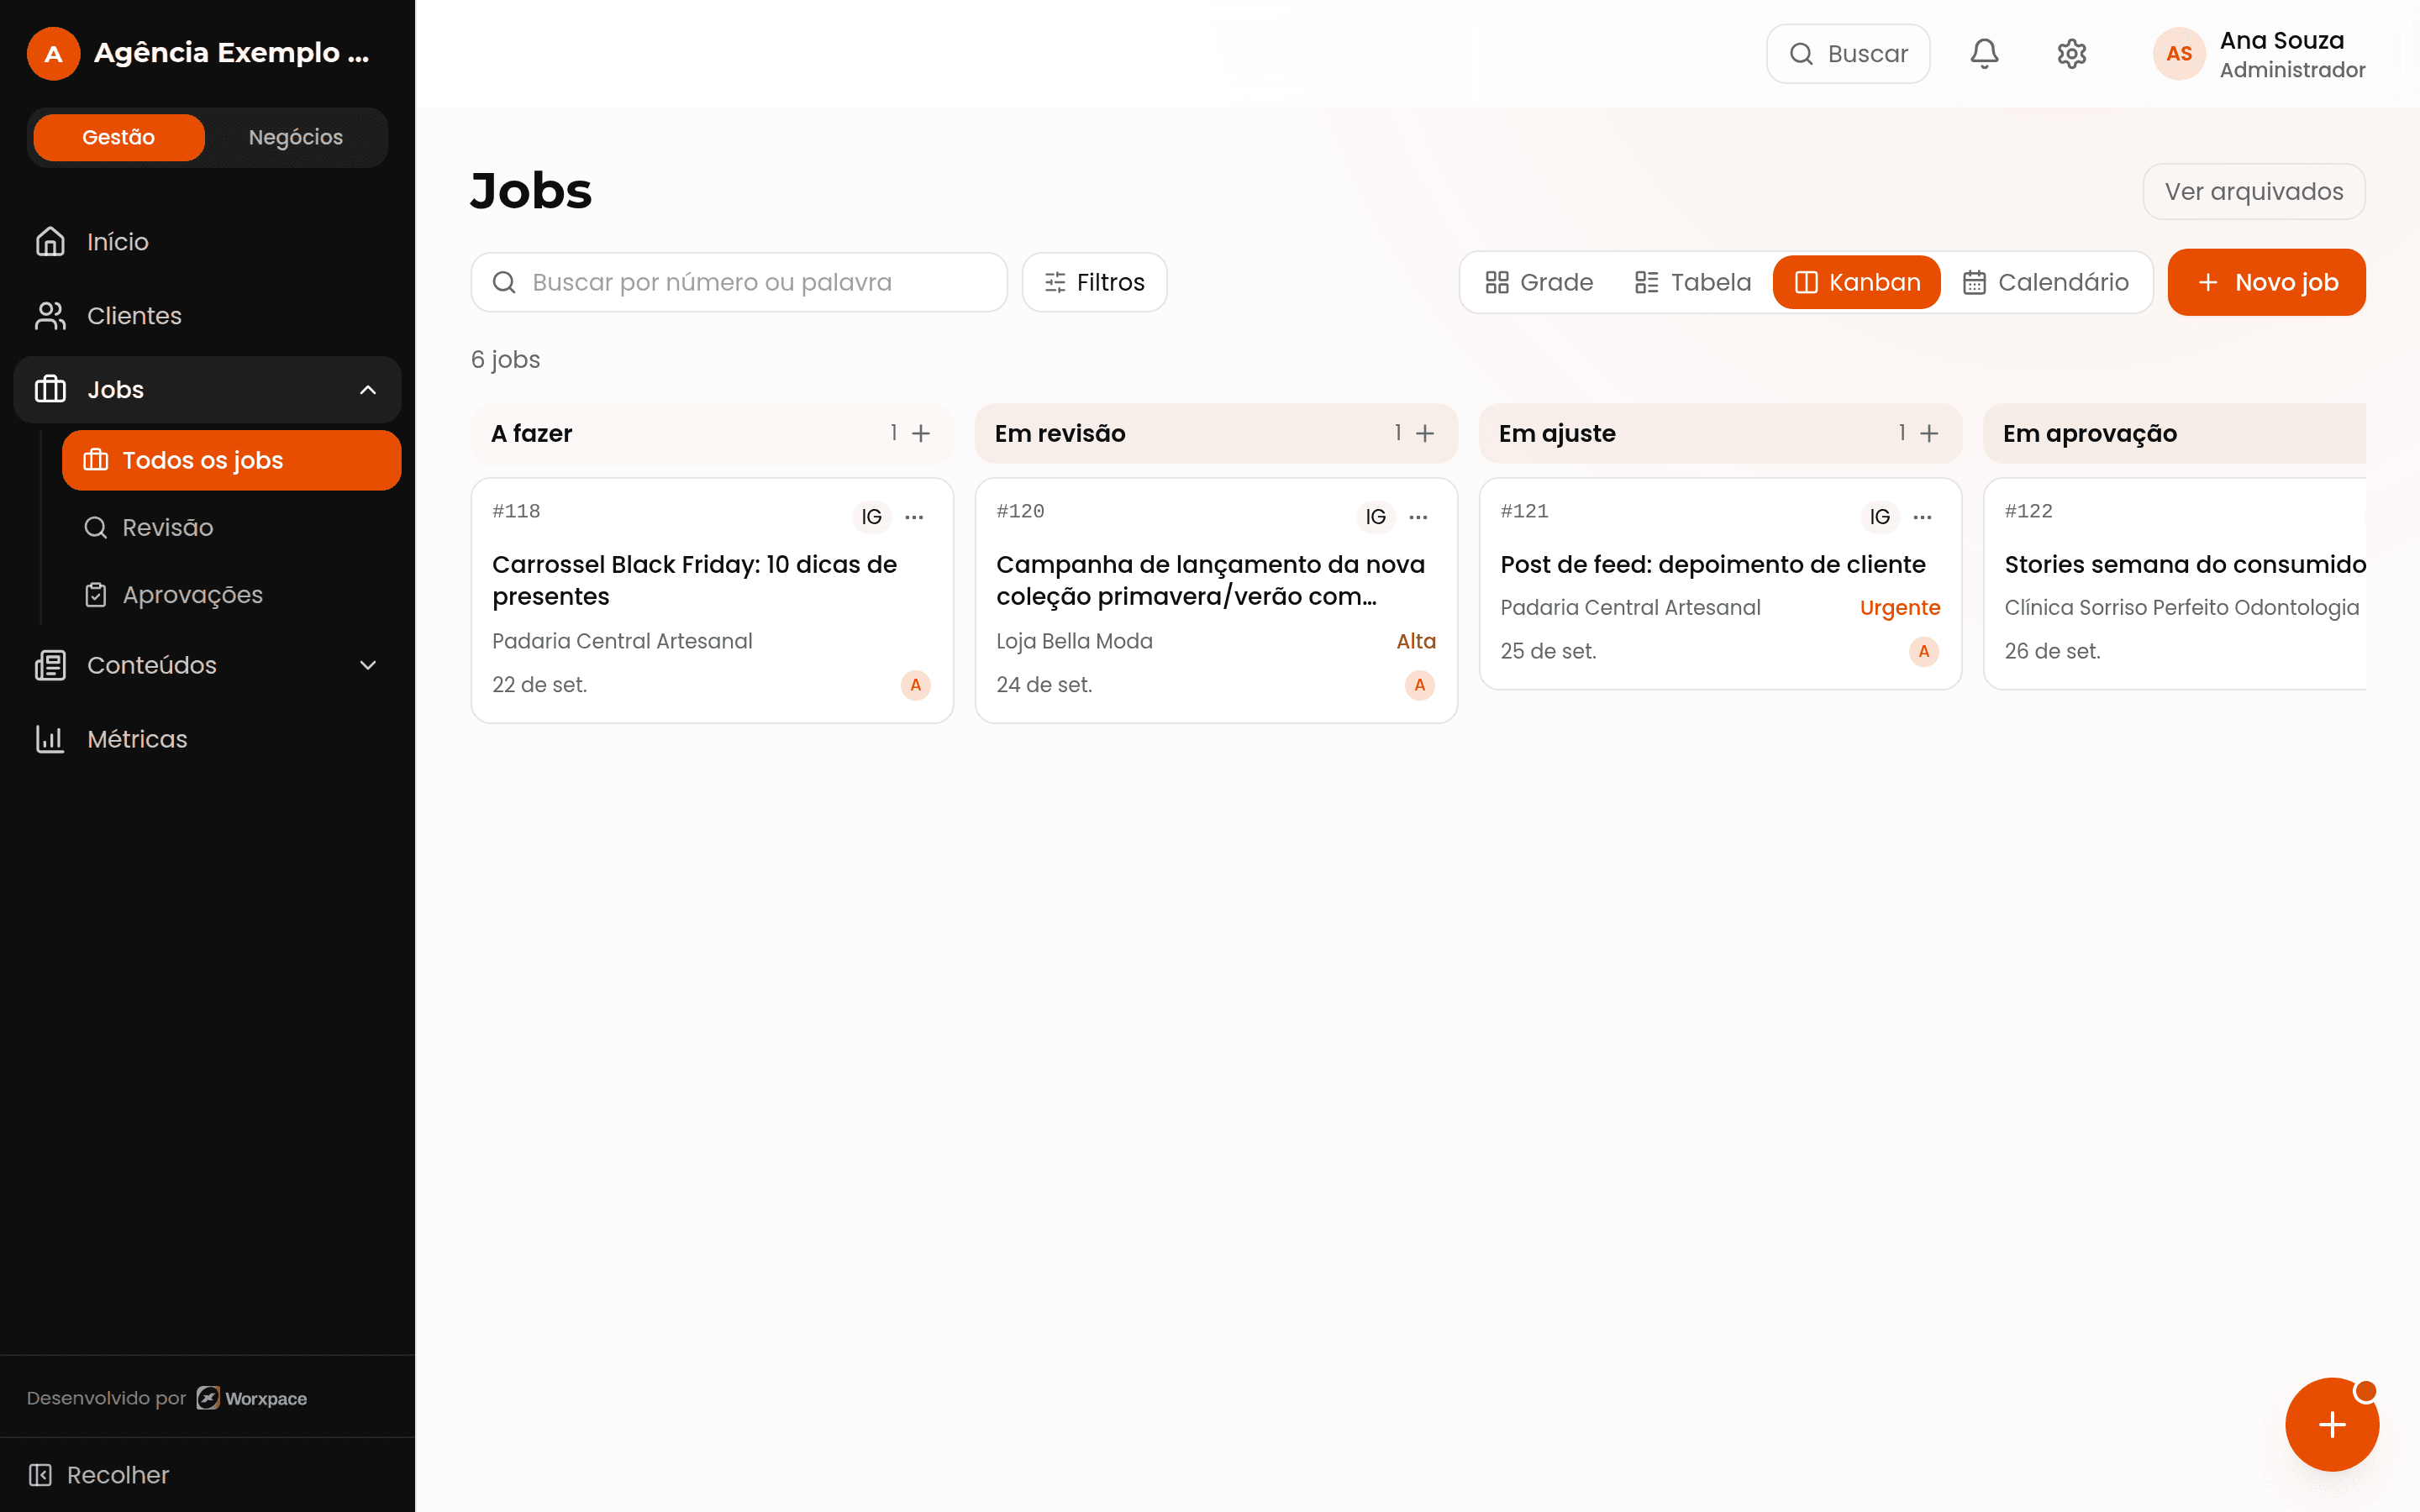The height and width of the screenshot is (1512, 2420).
Task: Select Todos os jobs submenu
Action: pyautogui.click(x=231, y=460)
